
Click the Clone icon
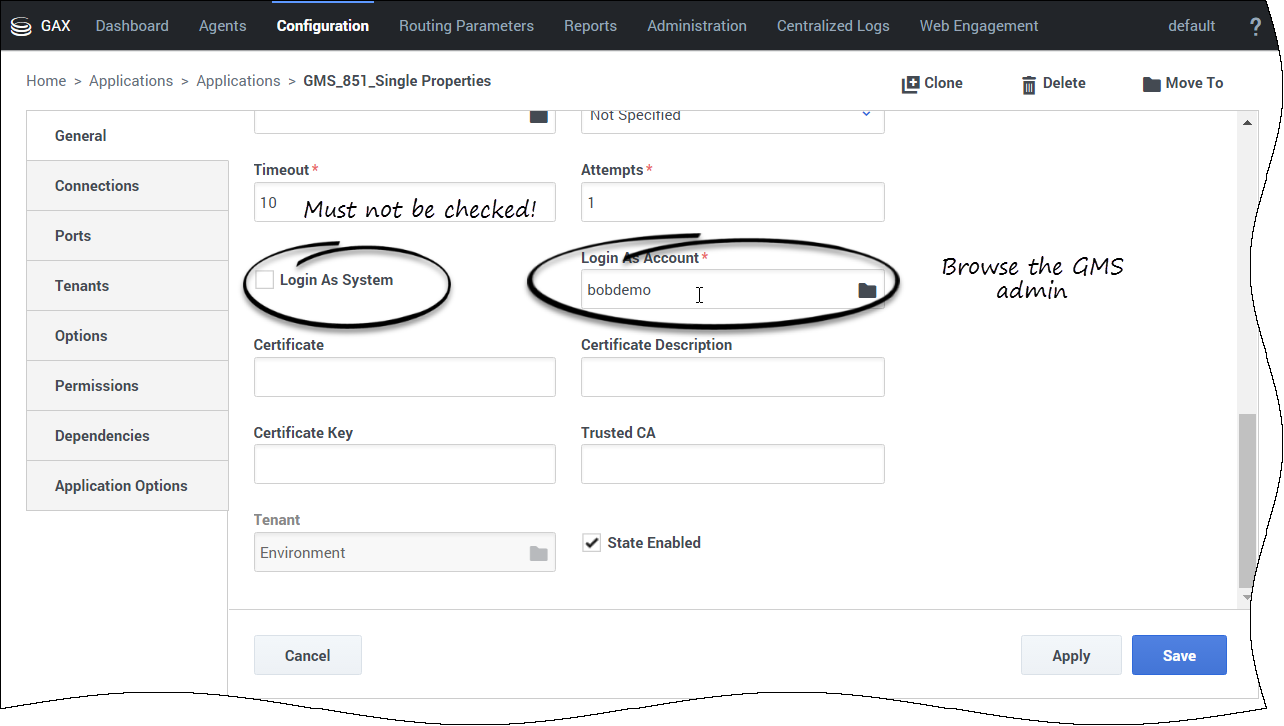[x=910, y=84]
